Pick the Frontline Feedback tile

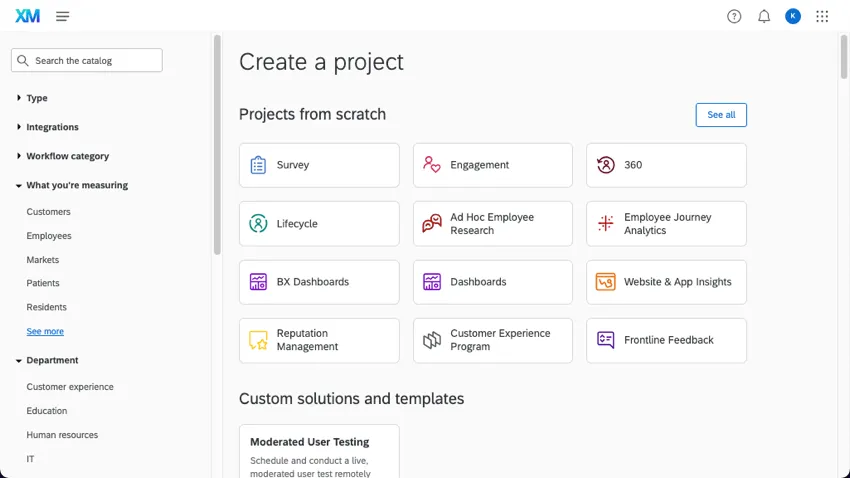pyautogui.click(x=666, y=340)
